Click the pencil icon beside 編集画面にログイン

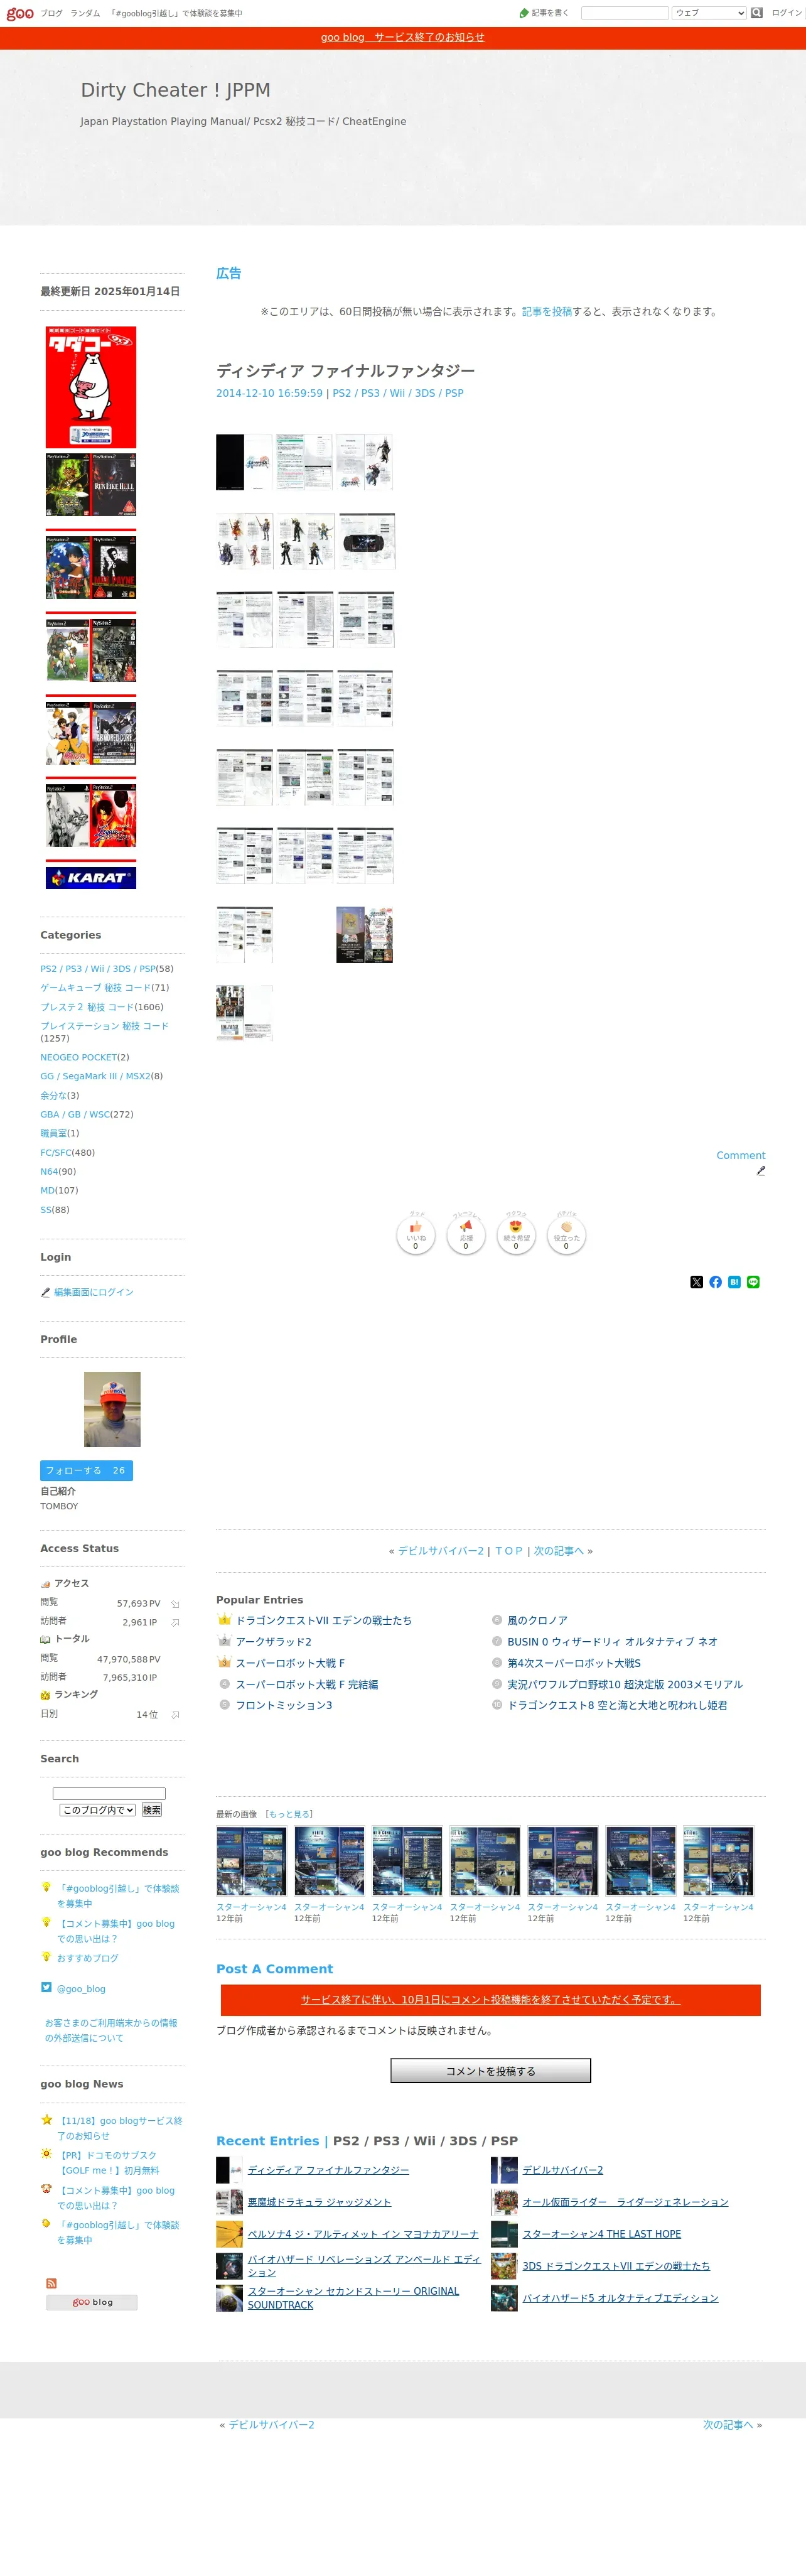point(45,1292)
